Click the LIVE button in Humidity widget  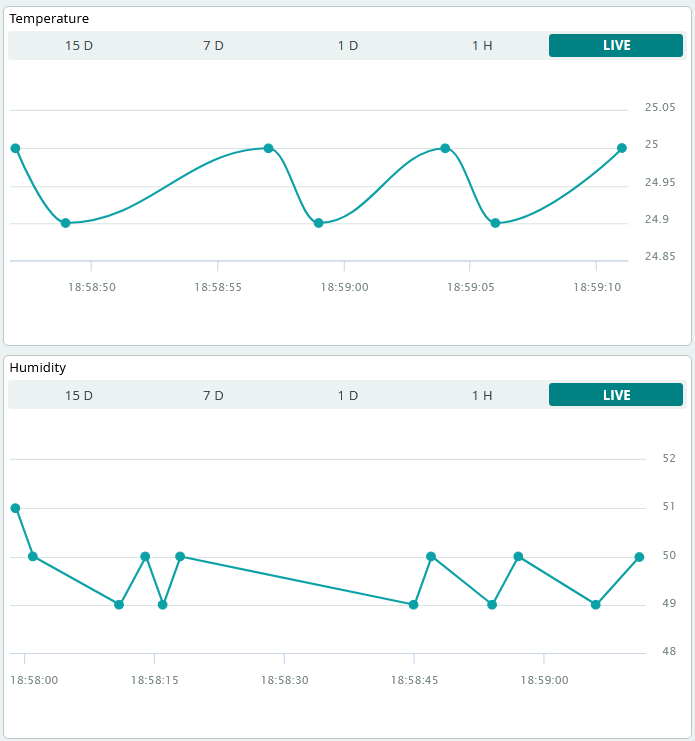tap(616, 395)
